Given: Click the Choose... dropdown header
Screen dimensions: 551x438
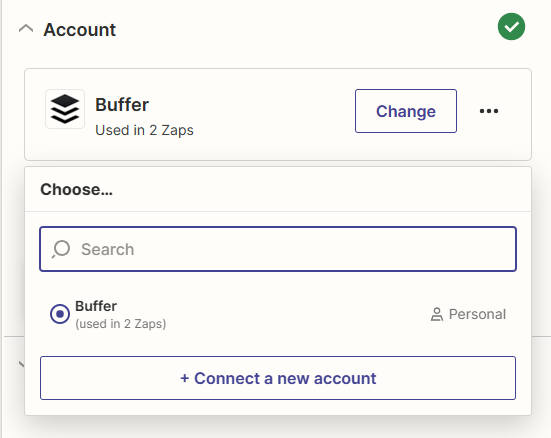Looking at the screenshot, I should (x=77, y=189).
